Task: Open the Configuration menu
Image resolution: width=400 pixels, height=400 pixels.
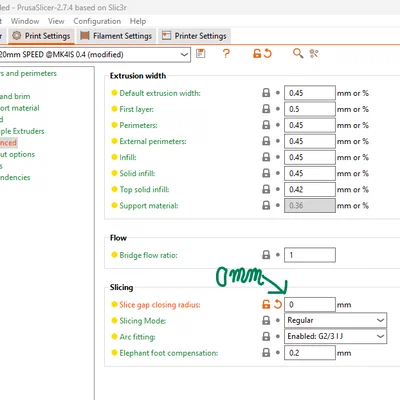Action: [97, 21]
